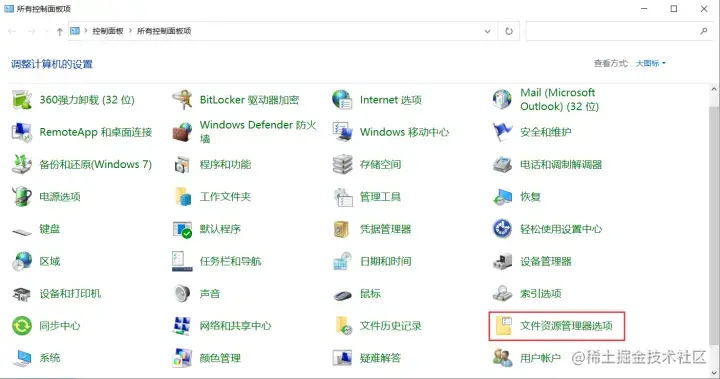The width and height of the screenshot is (720, 379).
Task: Open the 系统 computer icon
Action: [x=22, y=358]
